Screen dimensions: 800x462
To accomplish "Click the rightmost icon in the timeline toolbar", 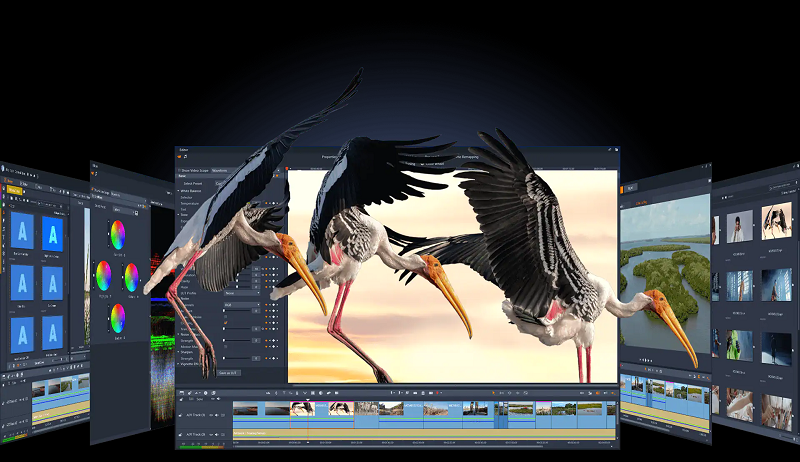I will (612, 393).
